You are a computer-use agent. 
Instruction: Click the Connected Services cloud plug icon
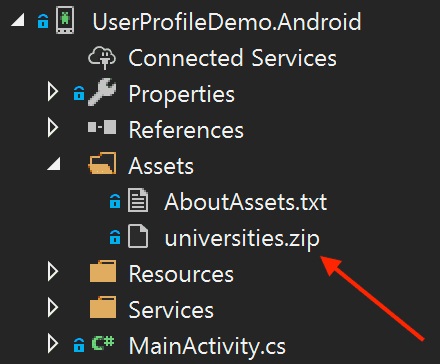(102, 58)
